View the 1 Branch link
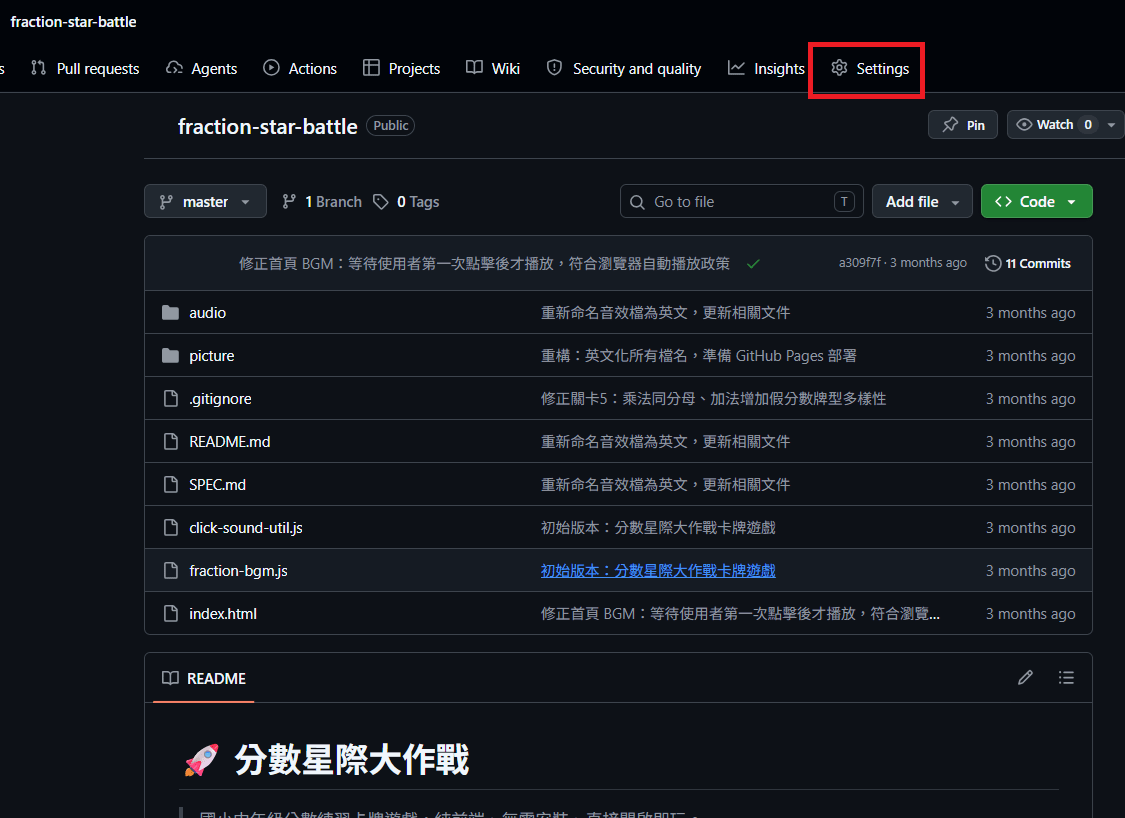This screenshot has height=818, width=1125. point(322,202)
